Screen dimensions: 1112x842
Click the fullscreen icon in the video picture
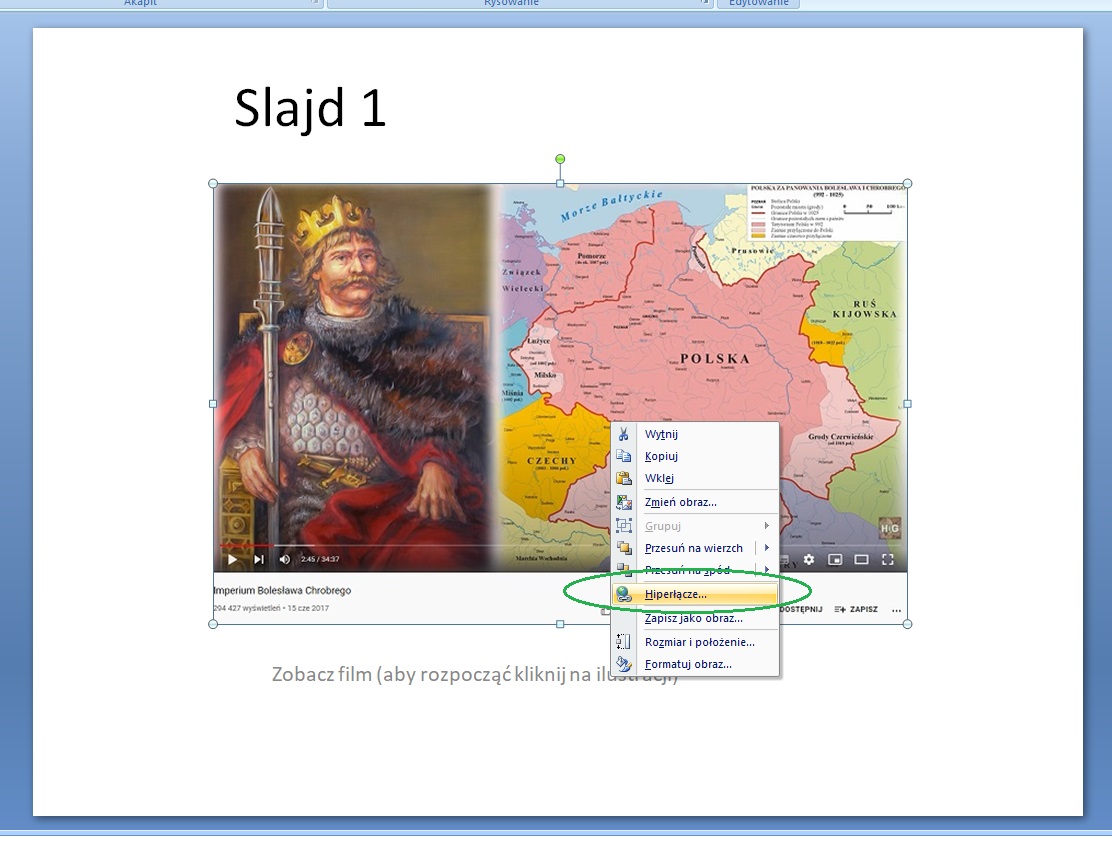[x=887, y=560]
